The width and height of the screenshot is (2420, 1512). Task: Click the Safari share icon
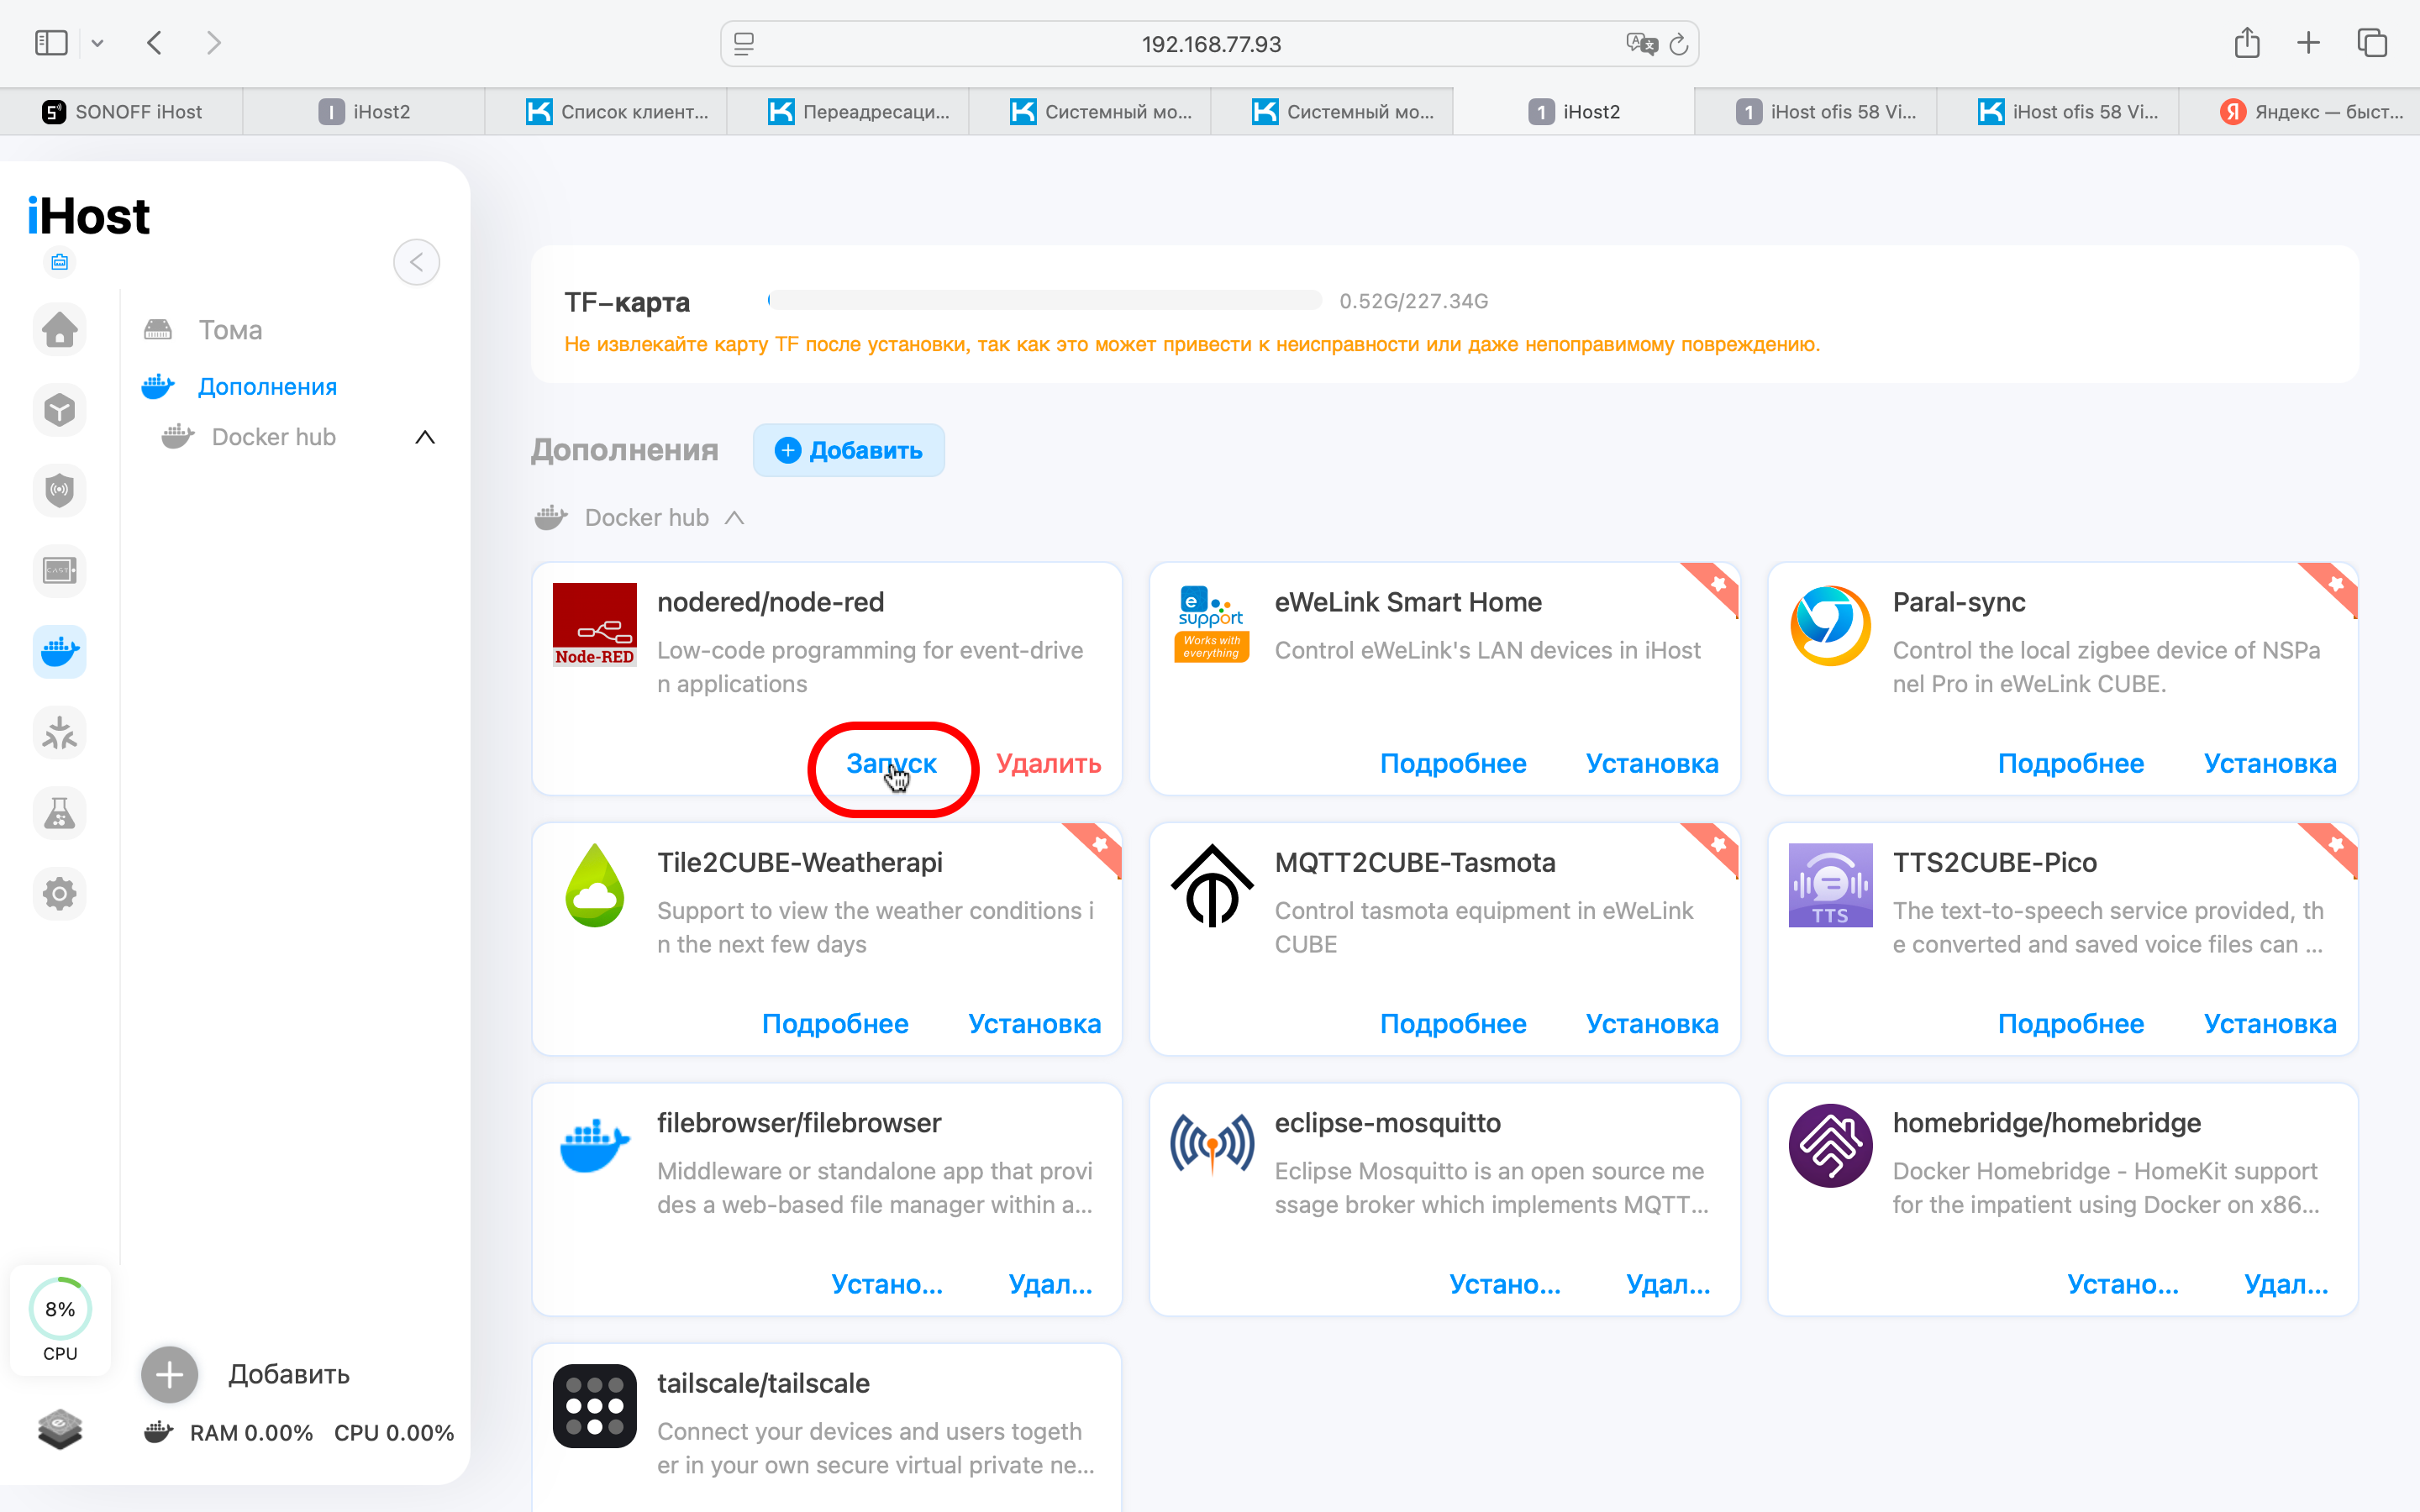2246,43
